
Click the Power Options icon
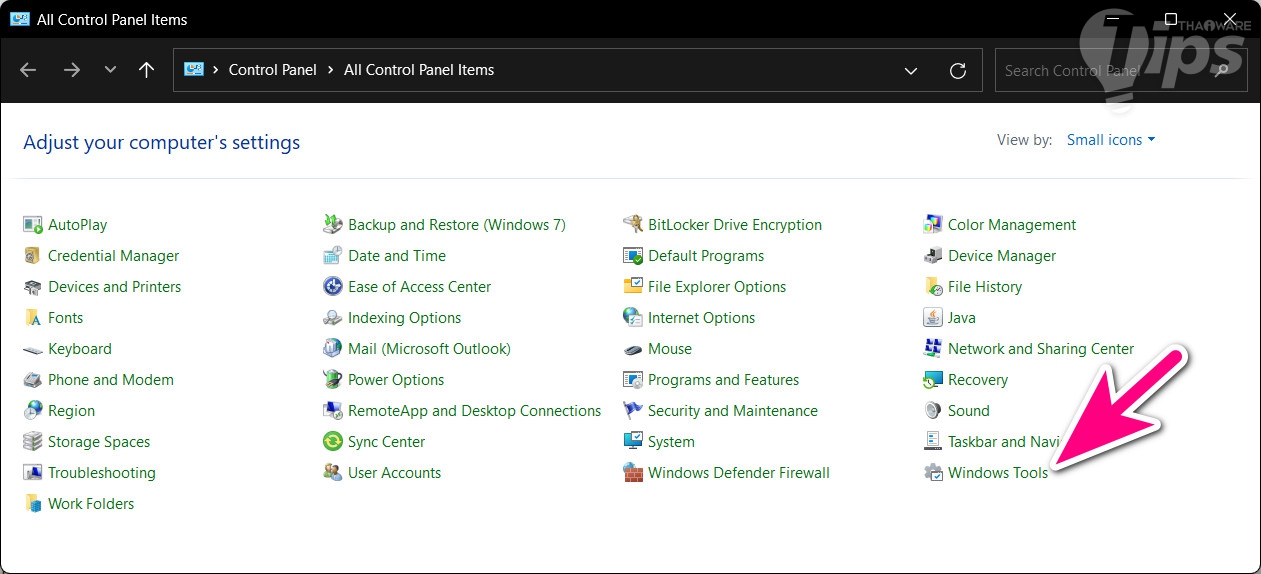tap(332, 380)
